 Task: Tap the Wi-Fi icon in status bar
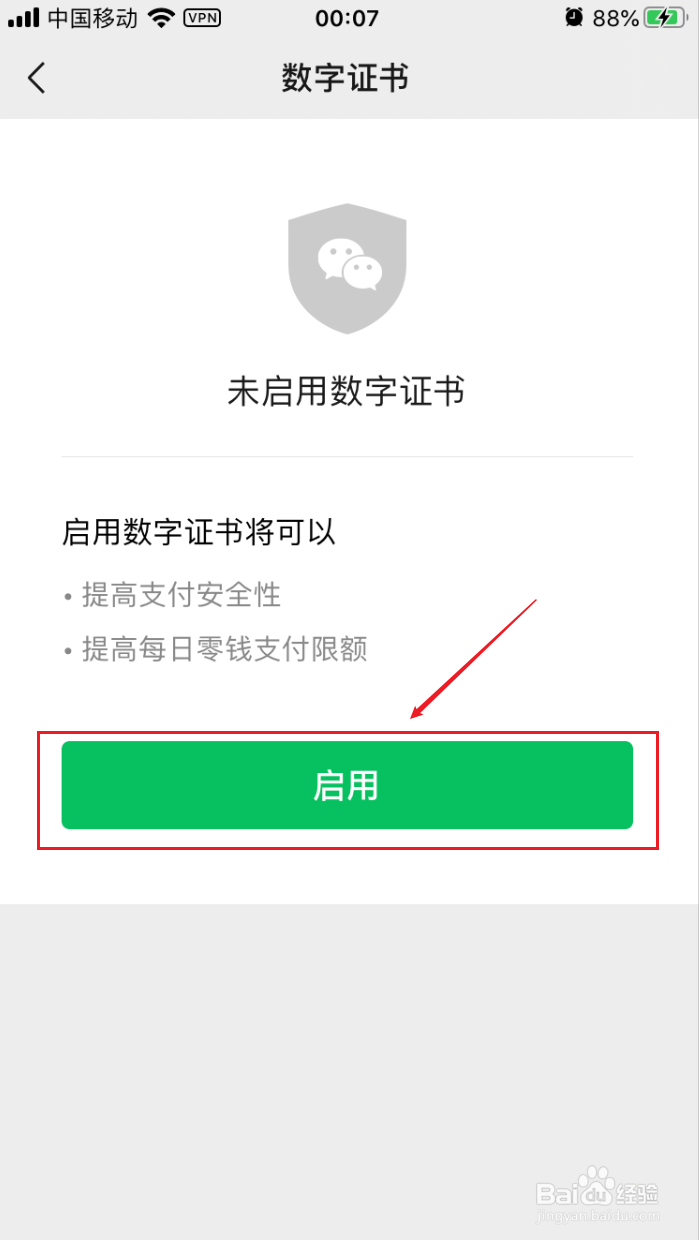point(160,18)
